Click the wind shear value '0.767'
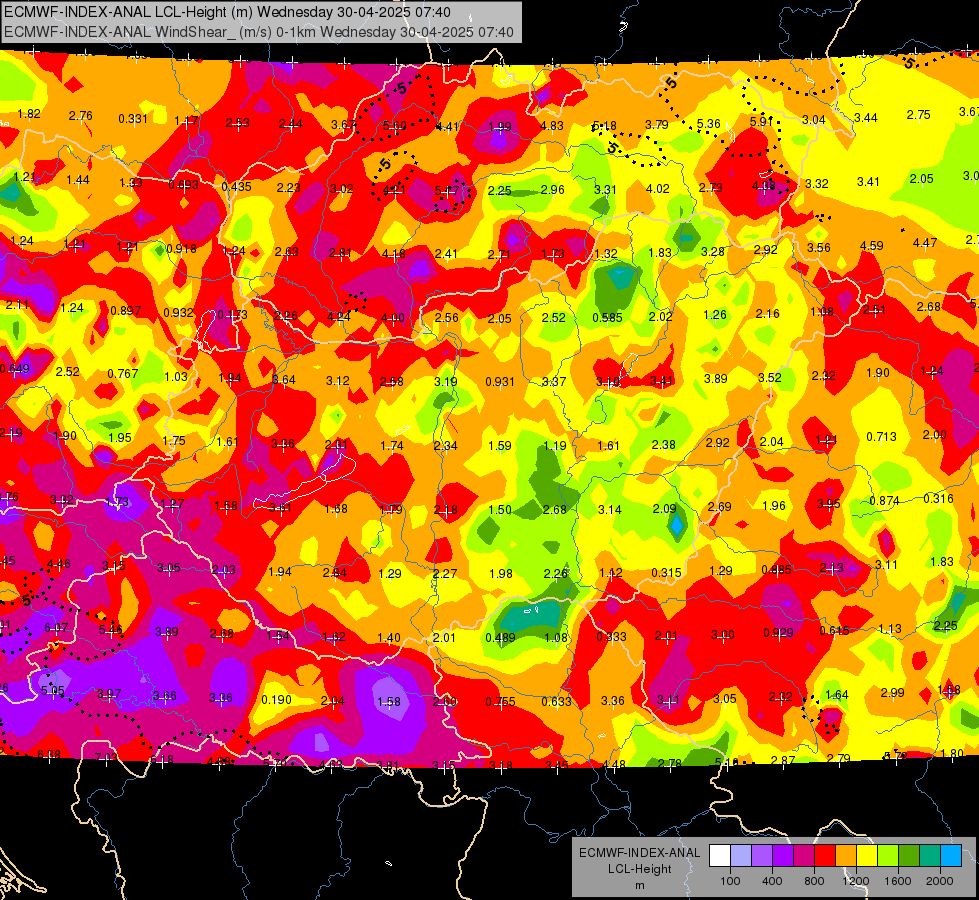979x900 pixels. pos(123,373)
